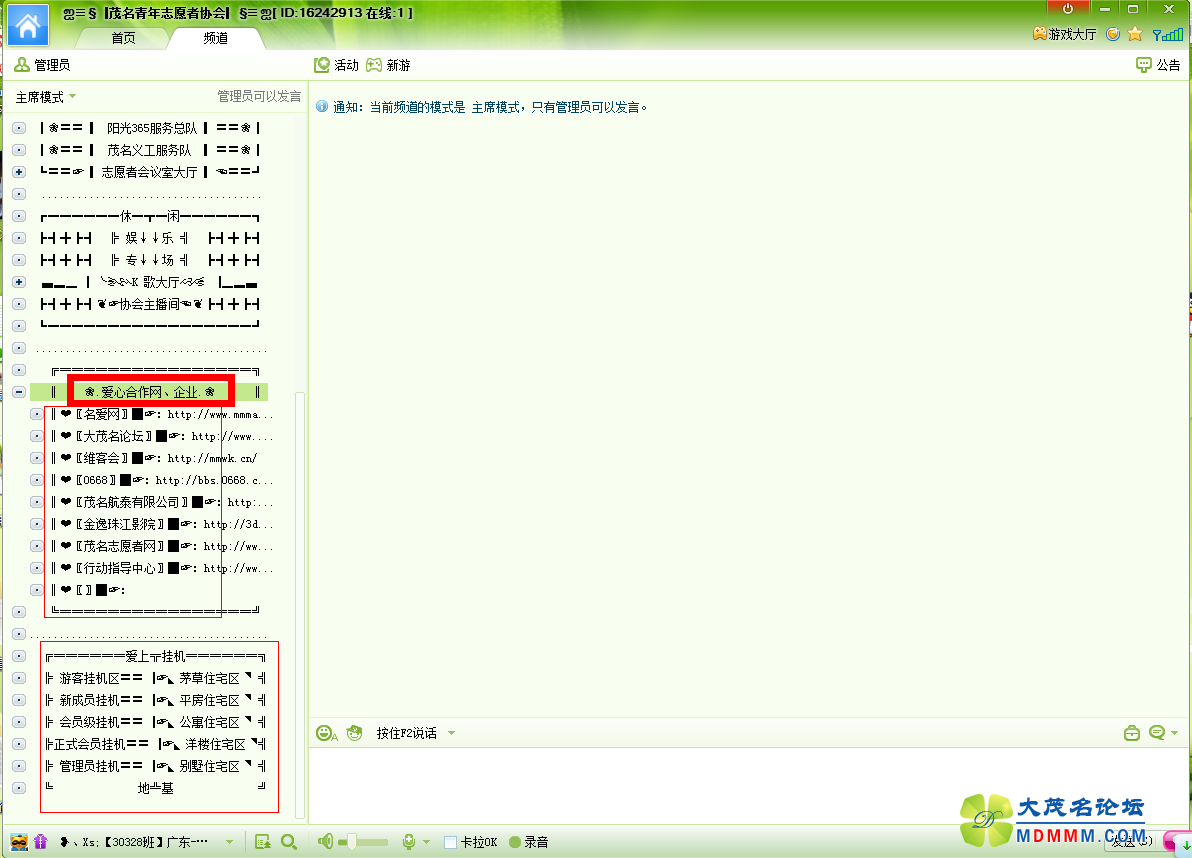Select the 协会主播间 channel

pyautogui.click(x=150, y=304)
